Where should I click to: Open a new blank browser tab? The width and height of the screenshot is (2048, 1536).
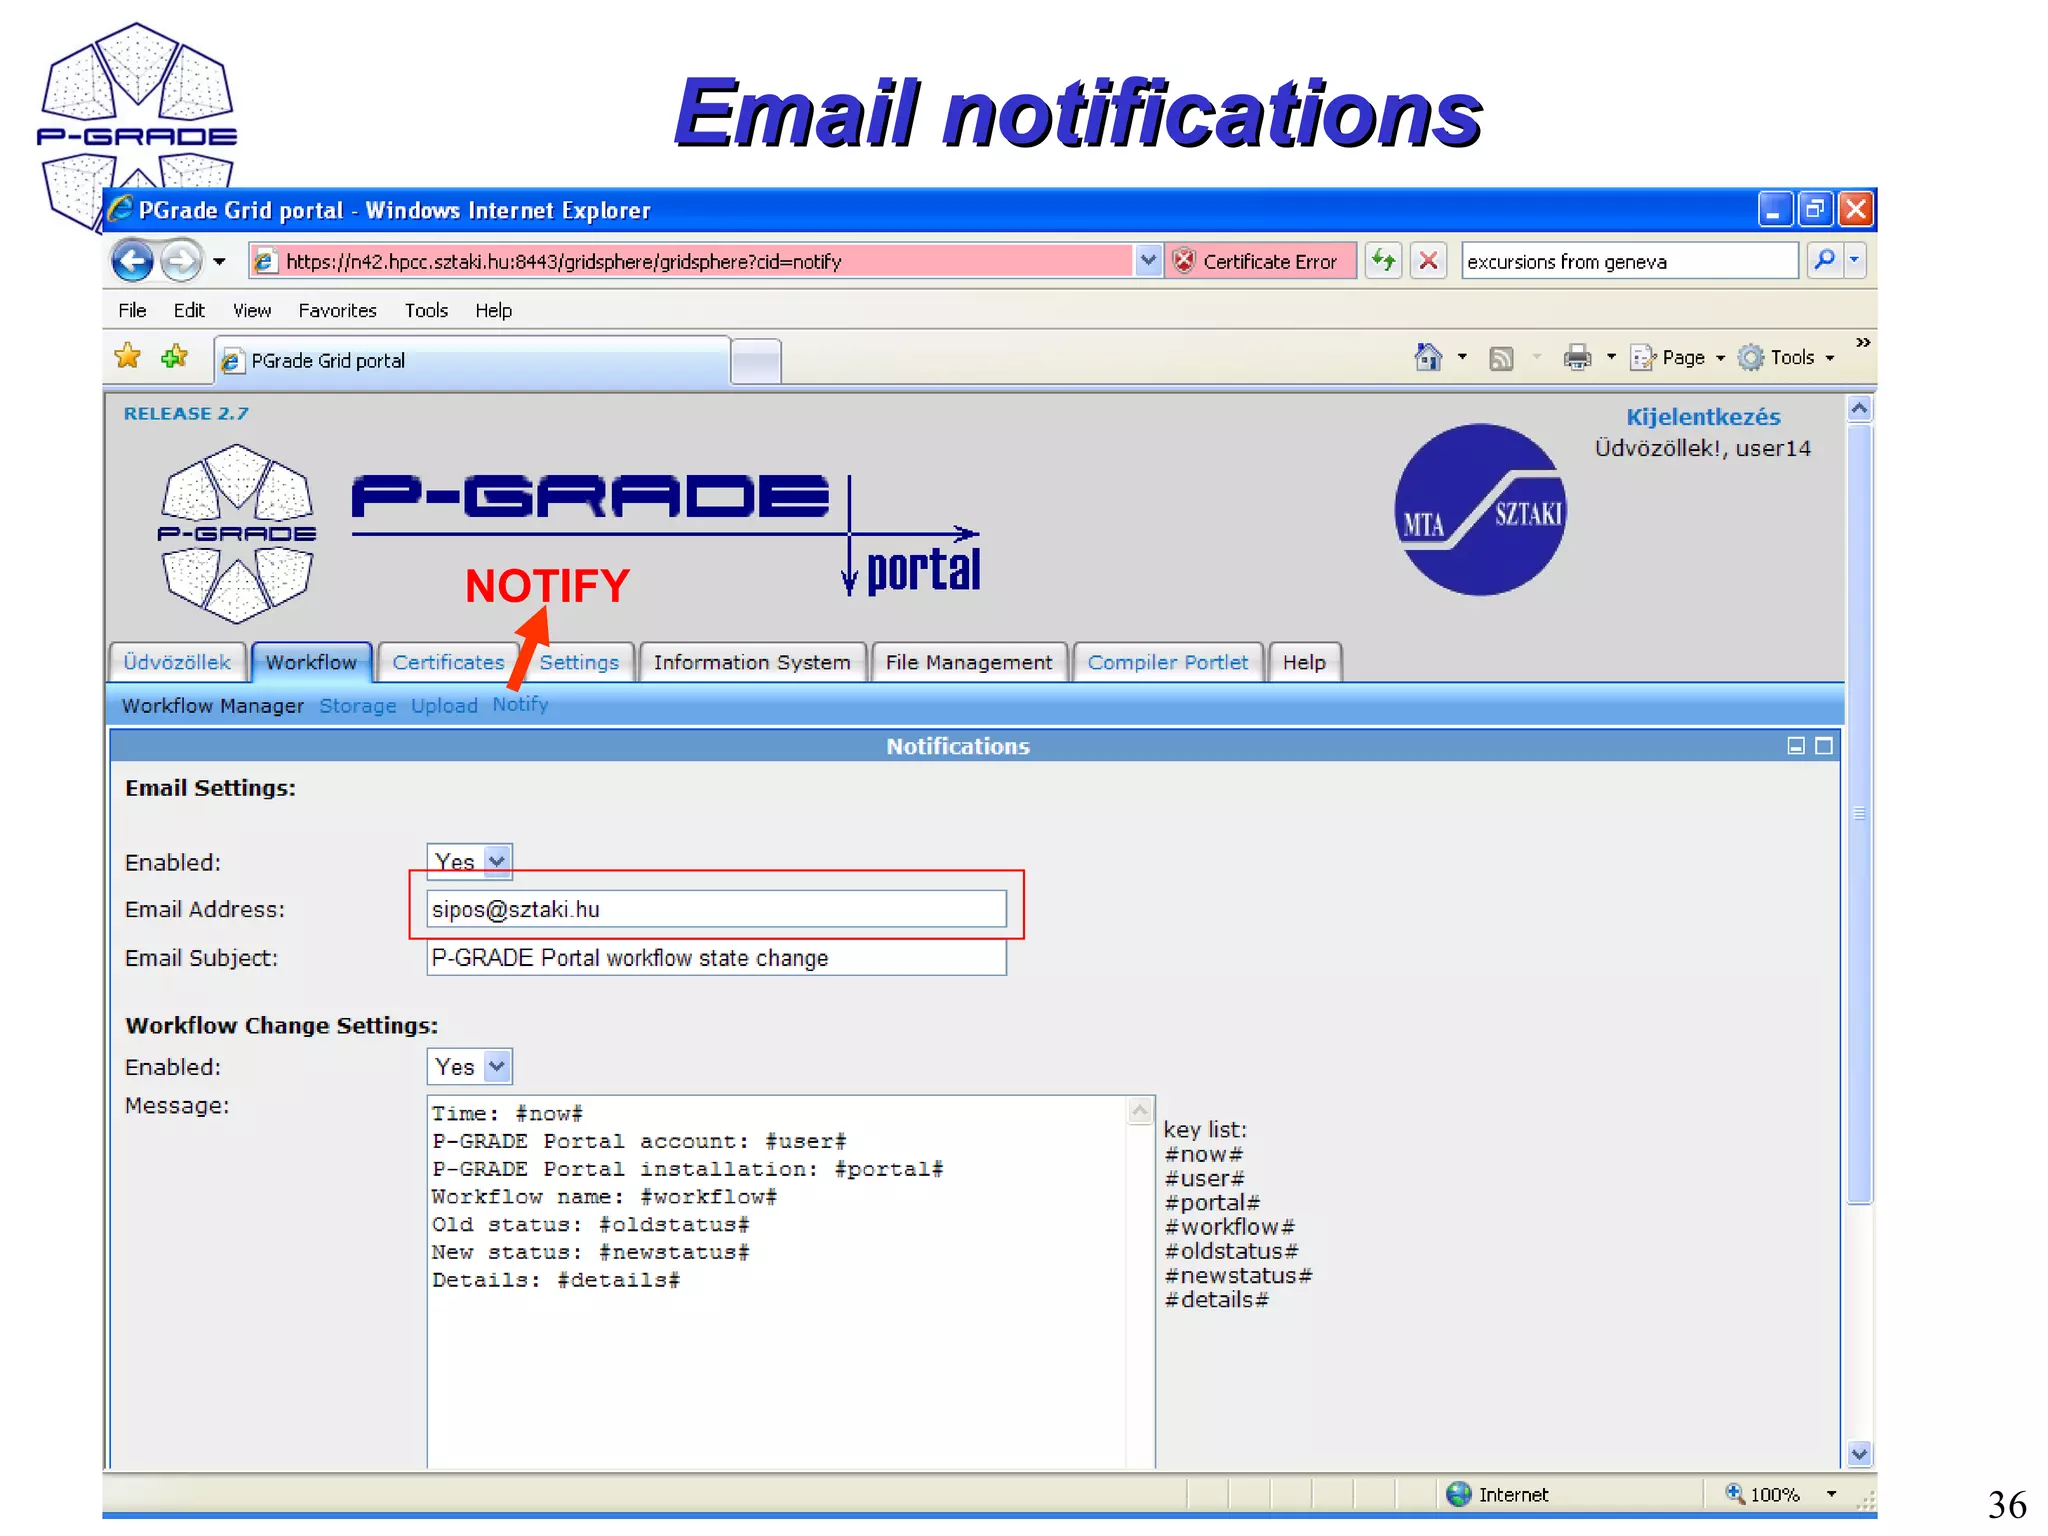click(x=756, y=362)
